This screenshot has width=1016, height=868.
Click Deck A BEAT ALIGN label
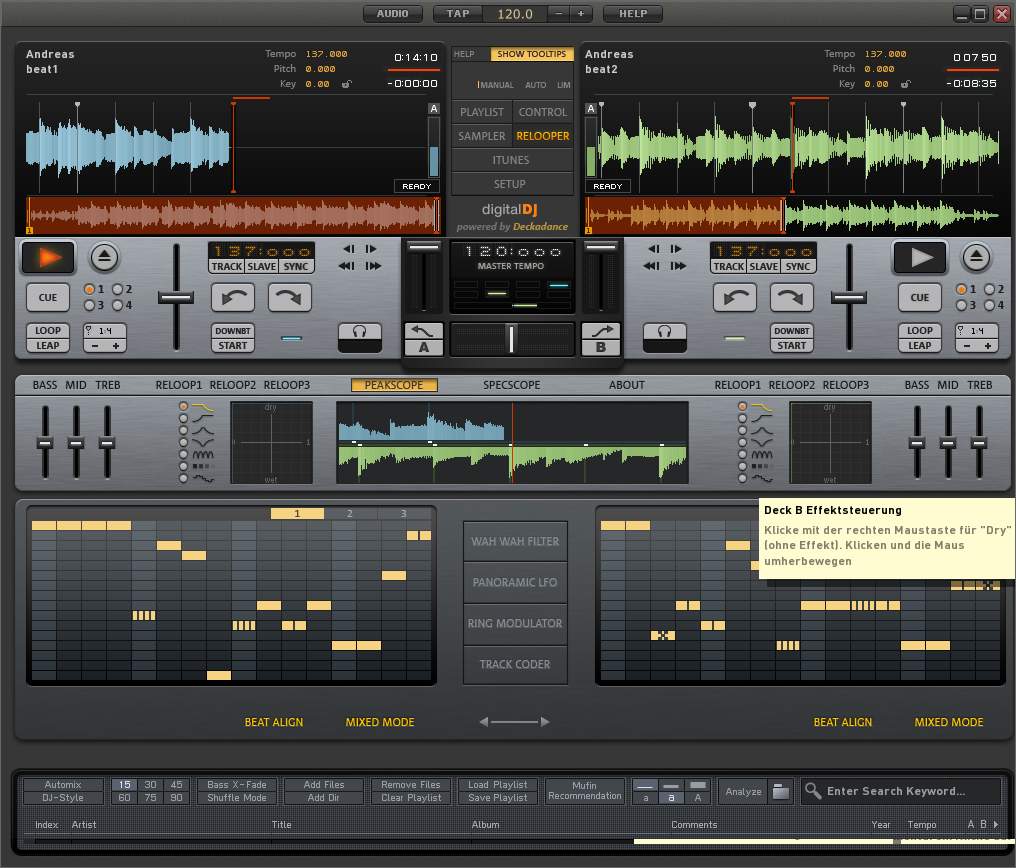[x=273, y=722]
